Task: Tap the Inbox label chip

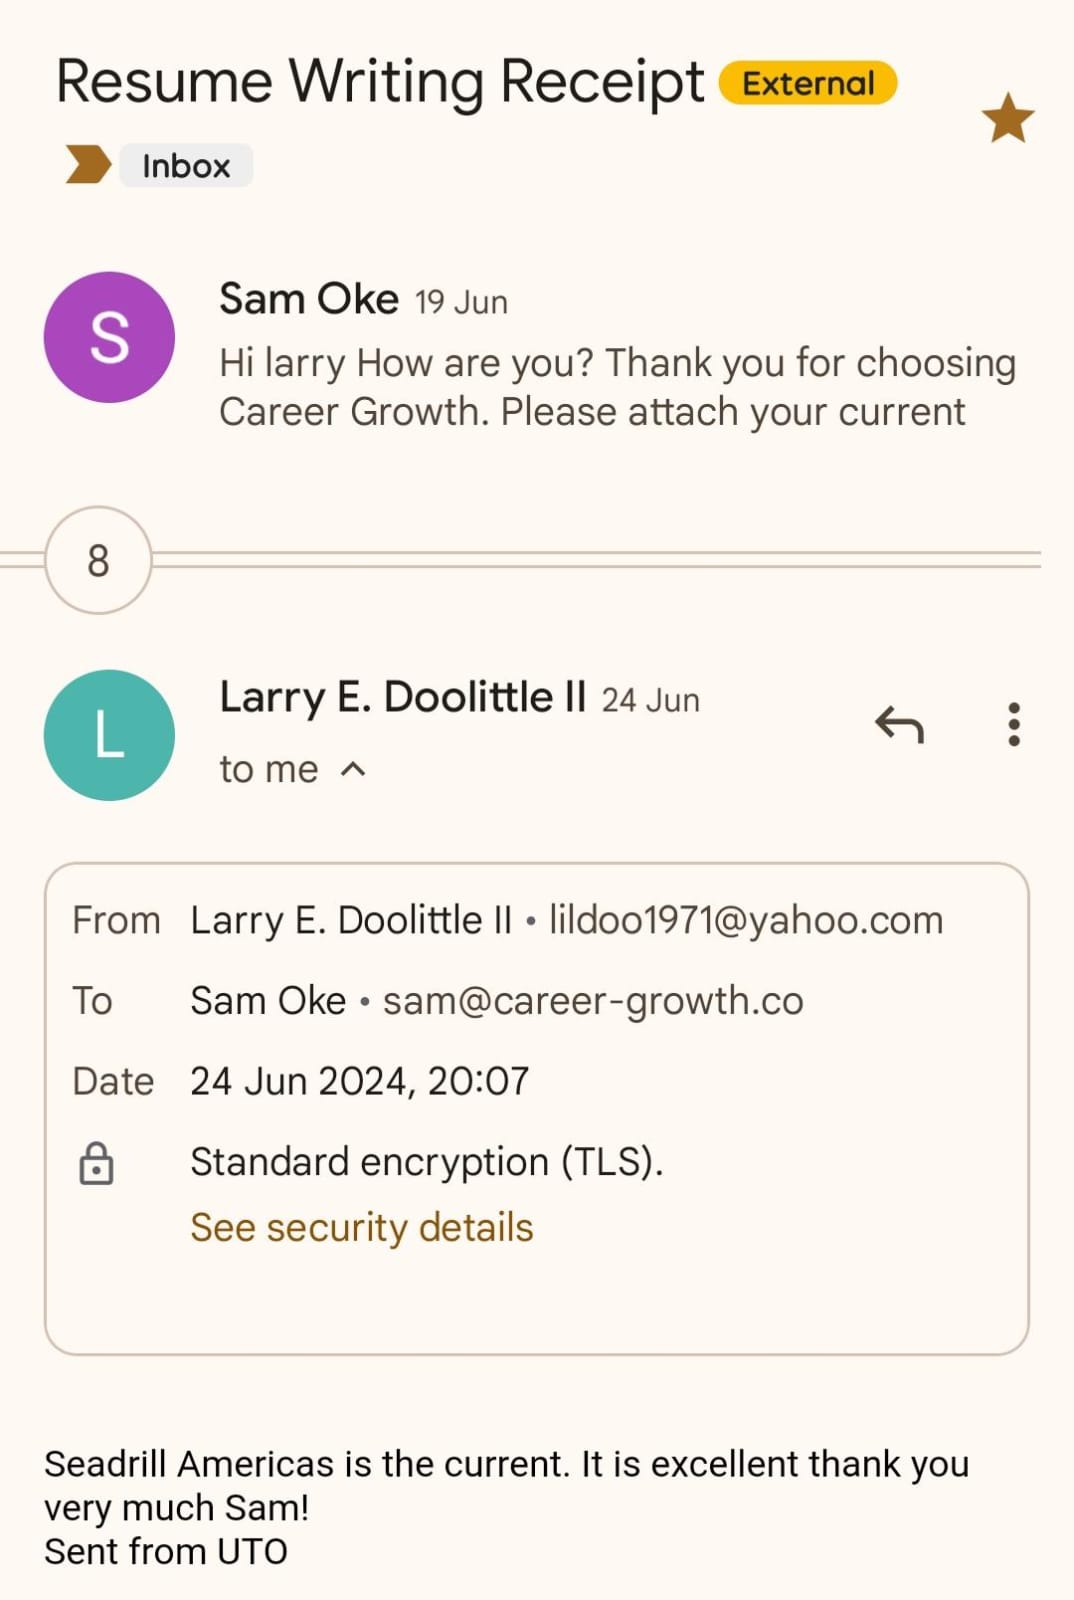Action: [x=186, y=165]
